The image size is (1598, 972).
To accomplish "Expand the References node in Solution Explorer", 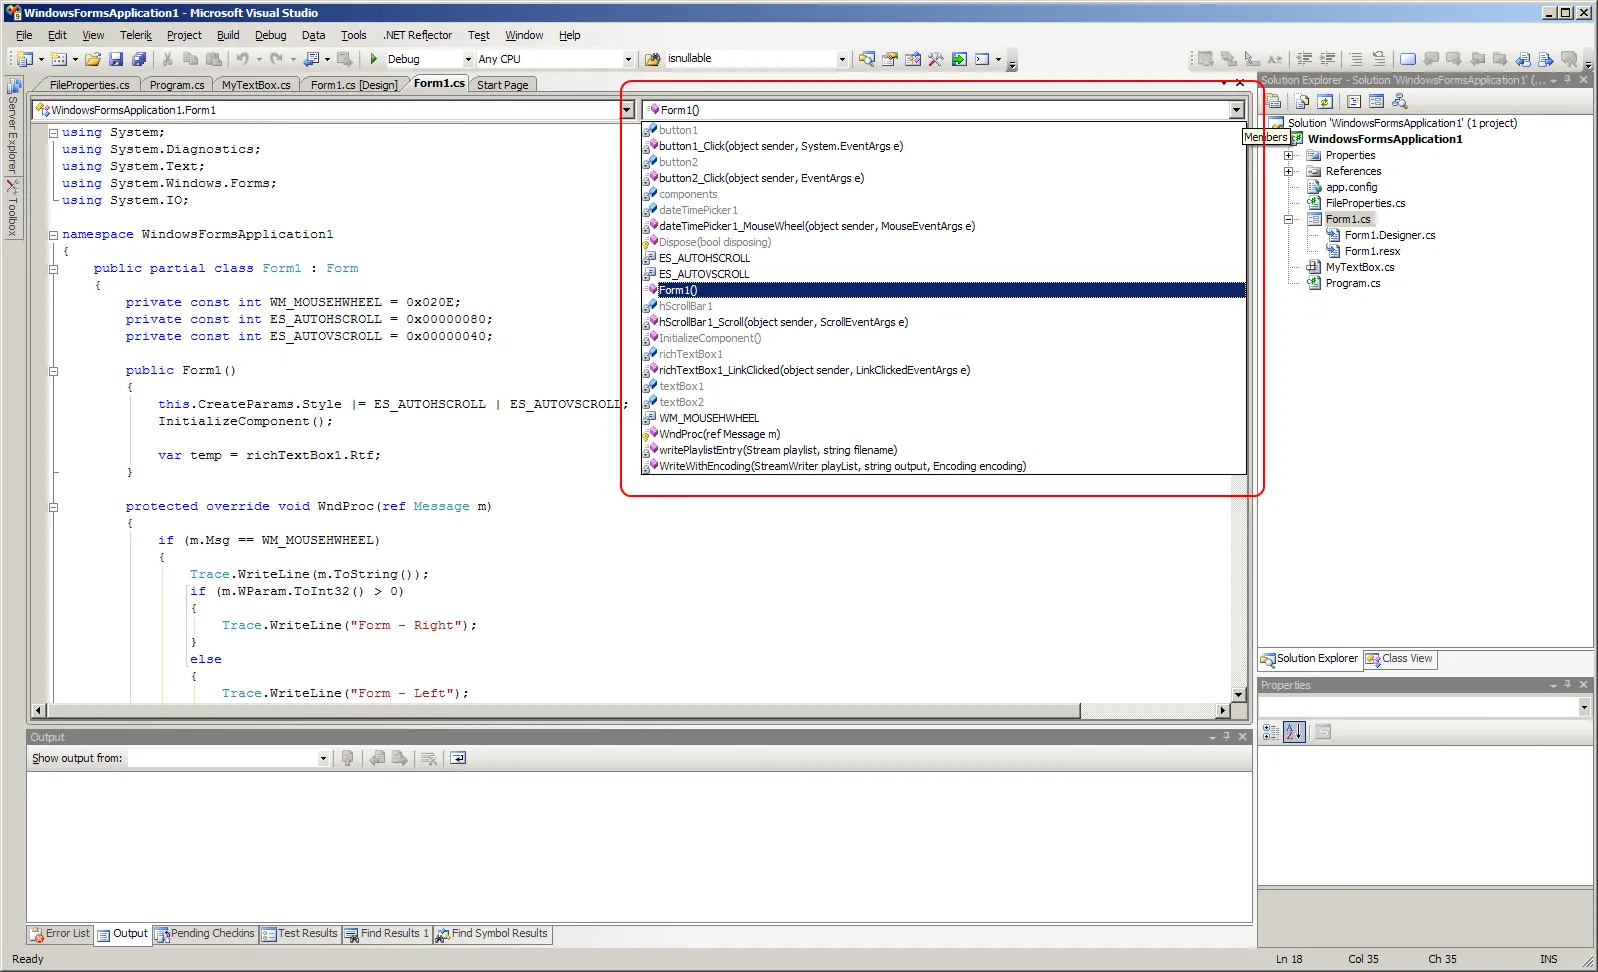I will click(x=1289, y=171).
